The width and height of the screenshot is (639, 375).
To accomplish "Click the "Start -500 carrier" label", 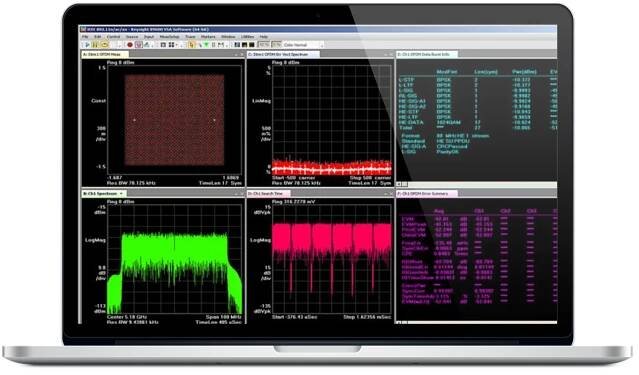I will (x=293, y=178).
